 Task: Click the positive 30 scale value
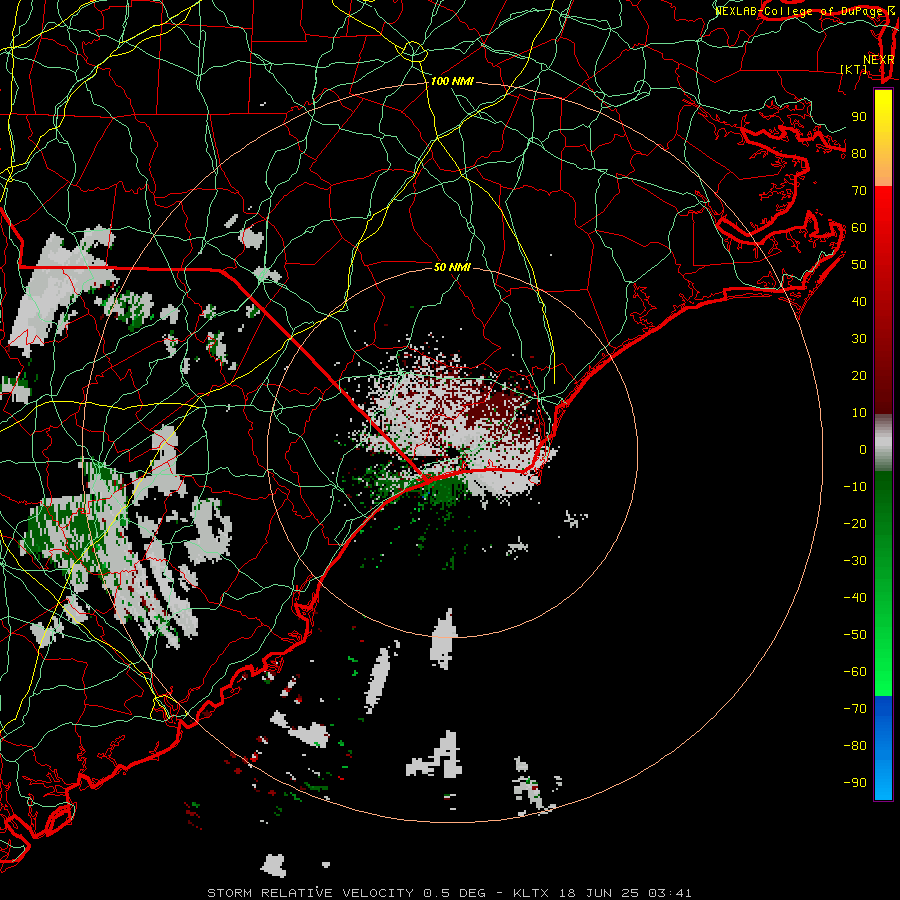coord(859,339)
